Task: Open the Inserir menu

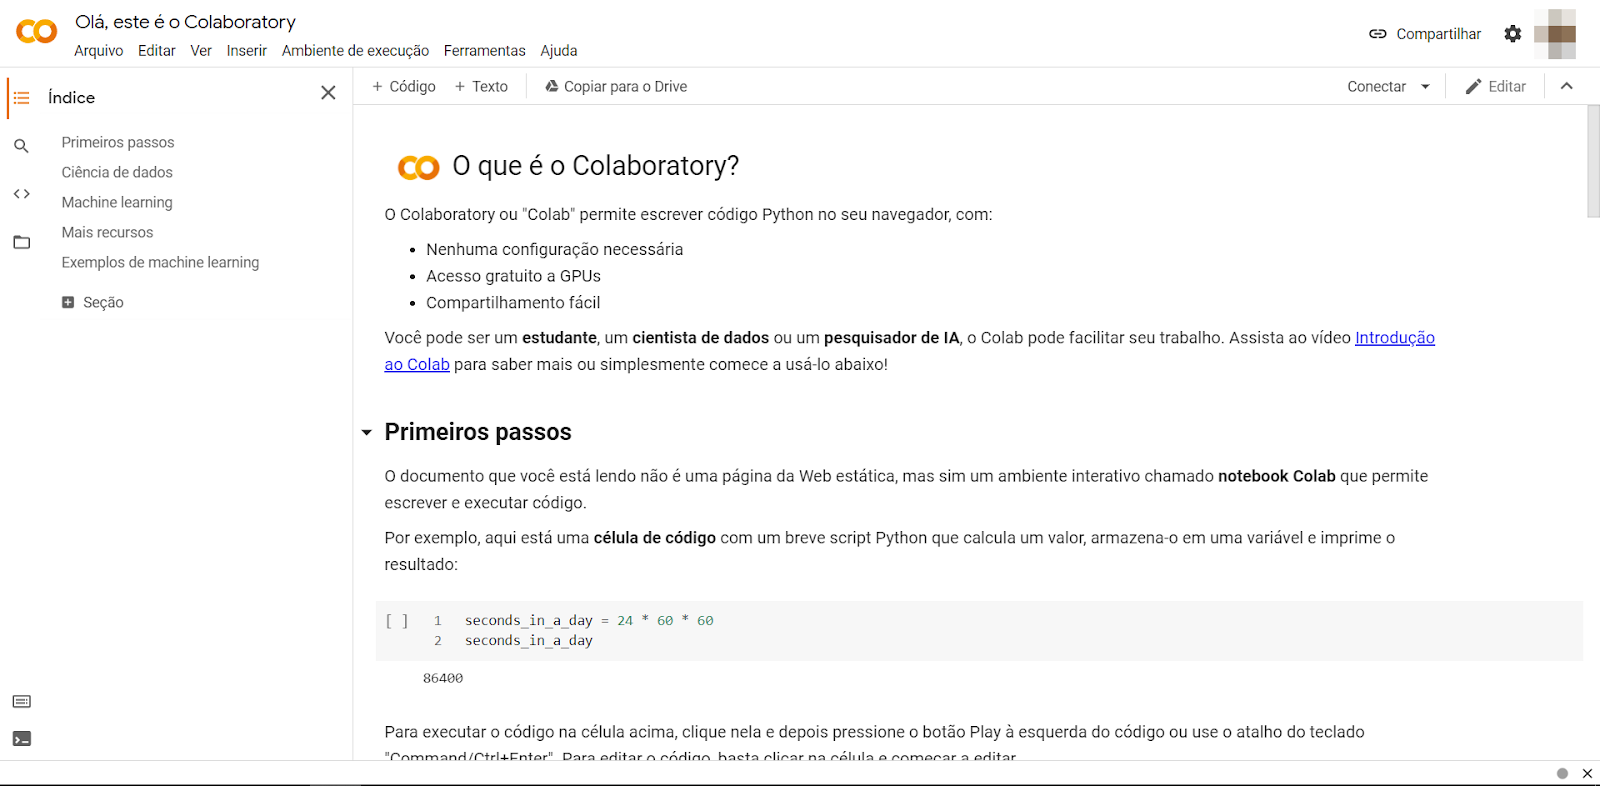Action: [247, 51]
